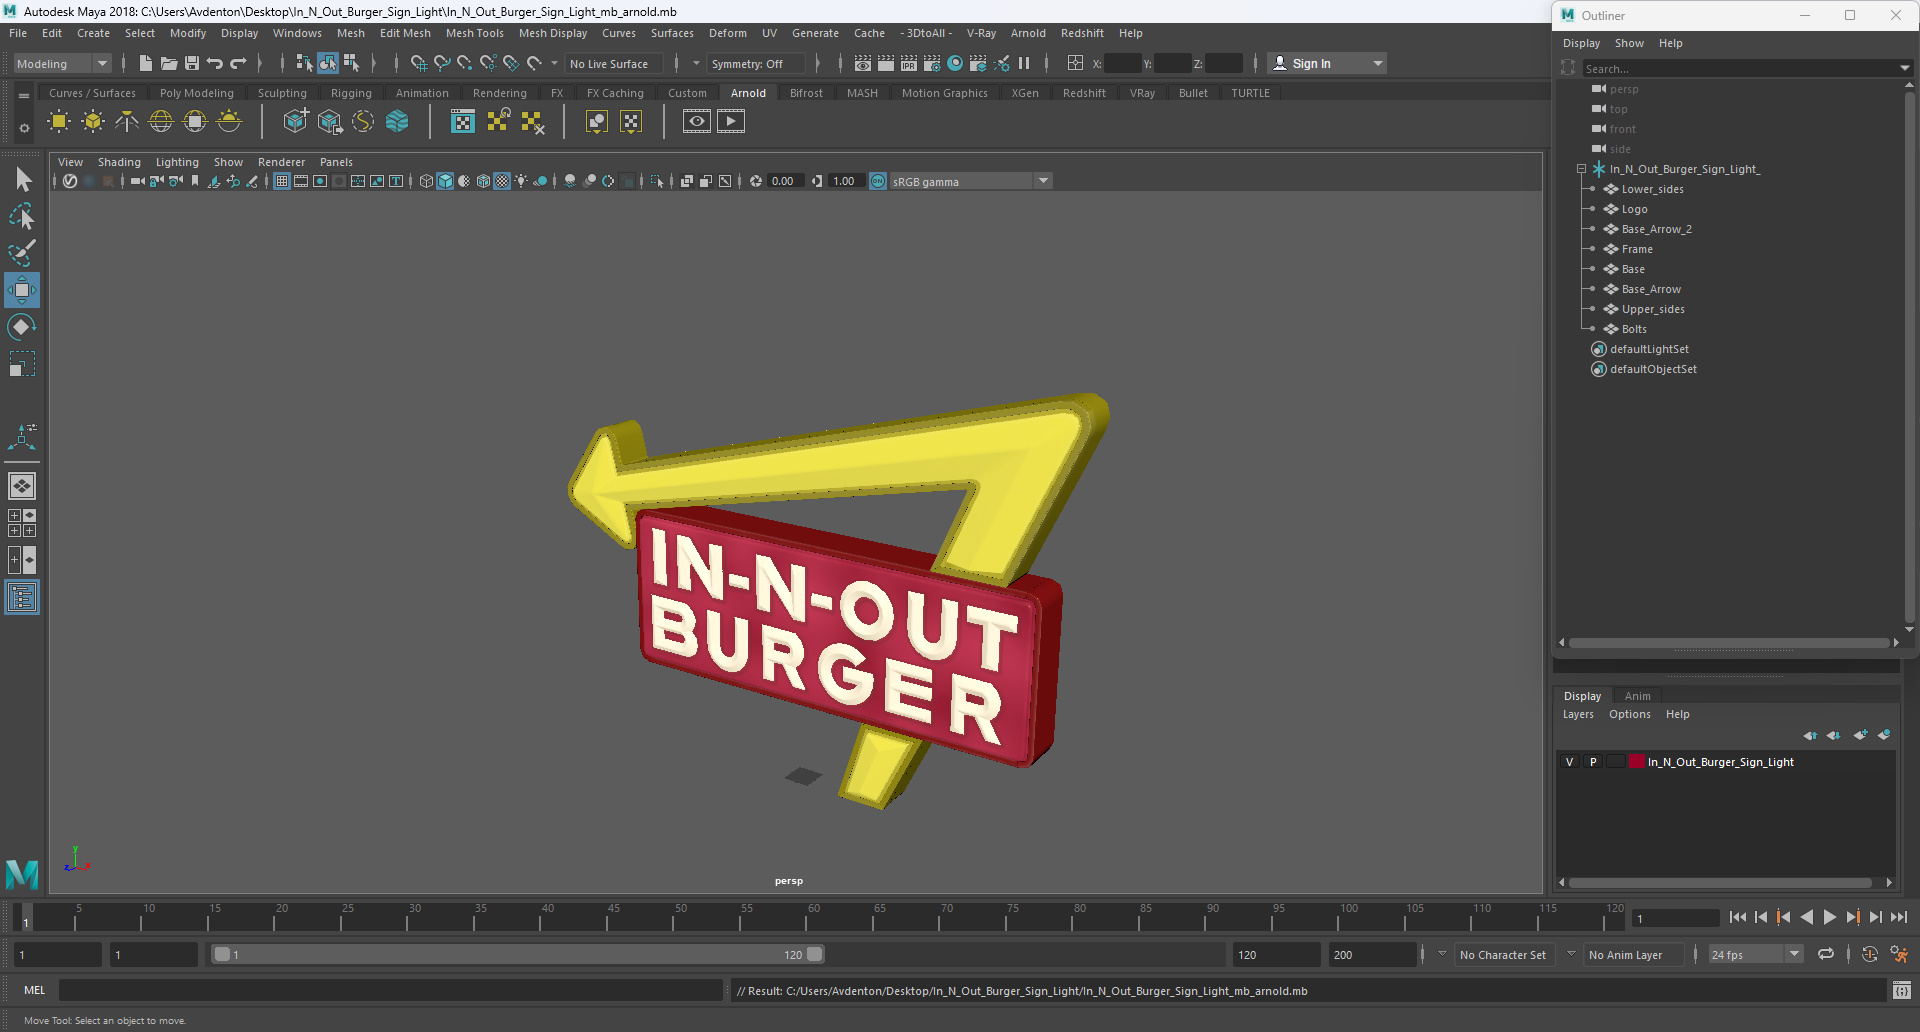This screenshot has height=1032, width=1920.
Task: Toggle the viewport grid display
Action: (x=282, y=181)
